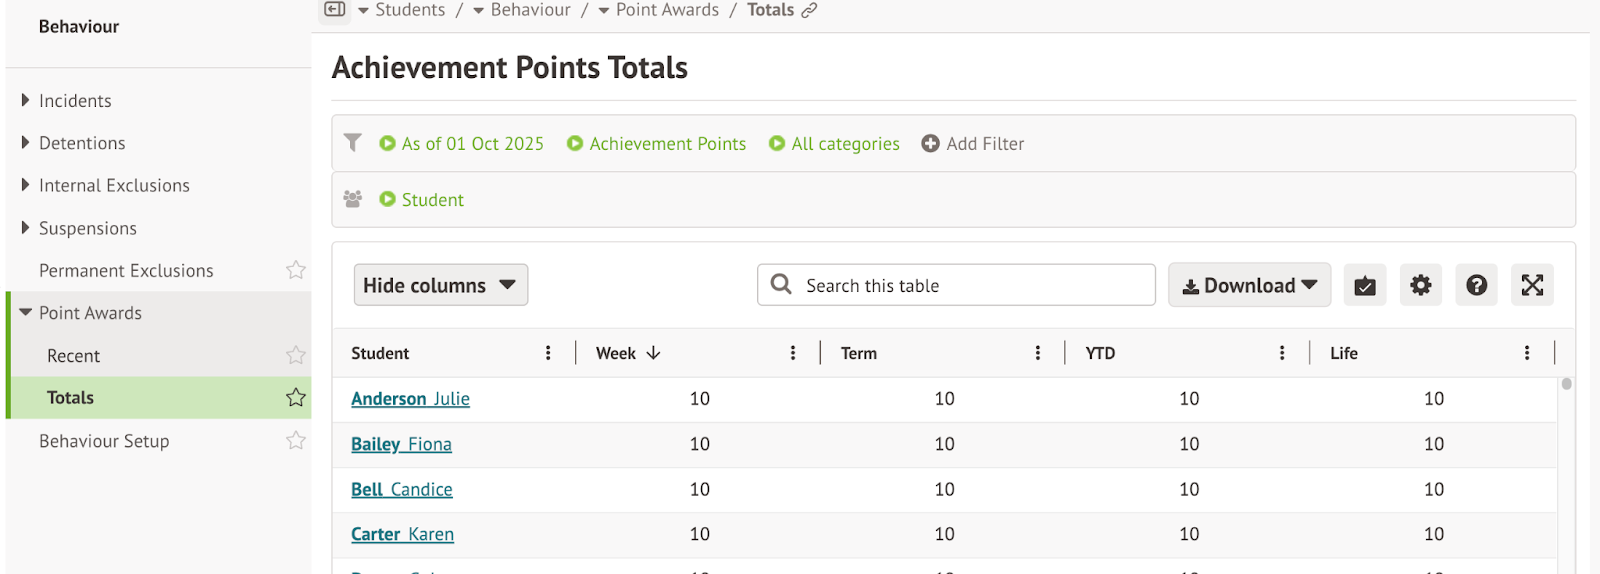Open Anderson Julie student profile link

pyautogui.click(x=410, y=399)
